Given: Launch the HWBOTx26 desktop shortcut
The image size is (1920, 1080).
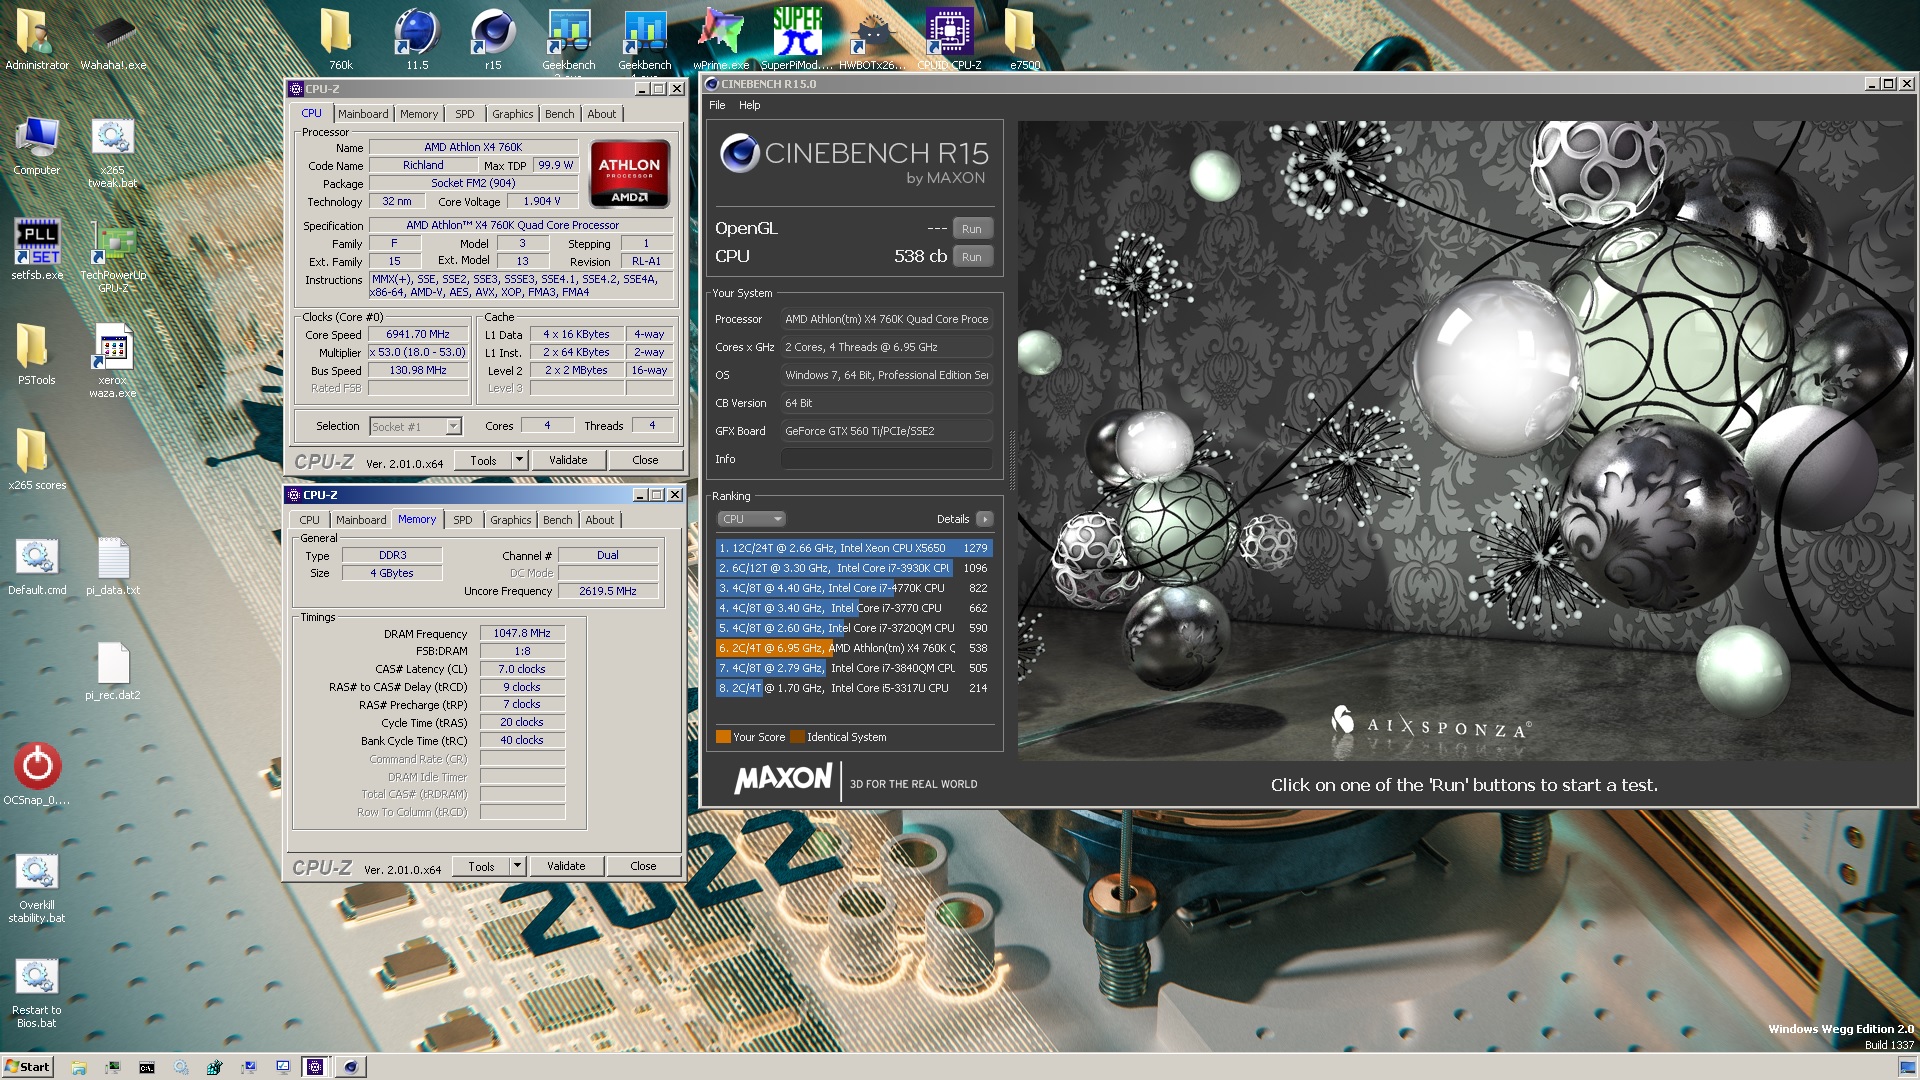Looking at the screenshot, I should (x=873, y=37).
